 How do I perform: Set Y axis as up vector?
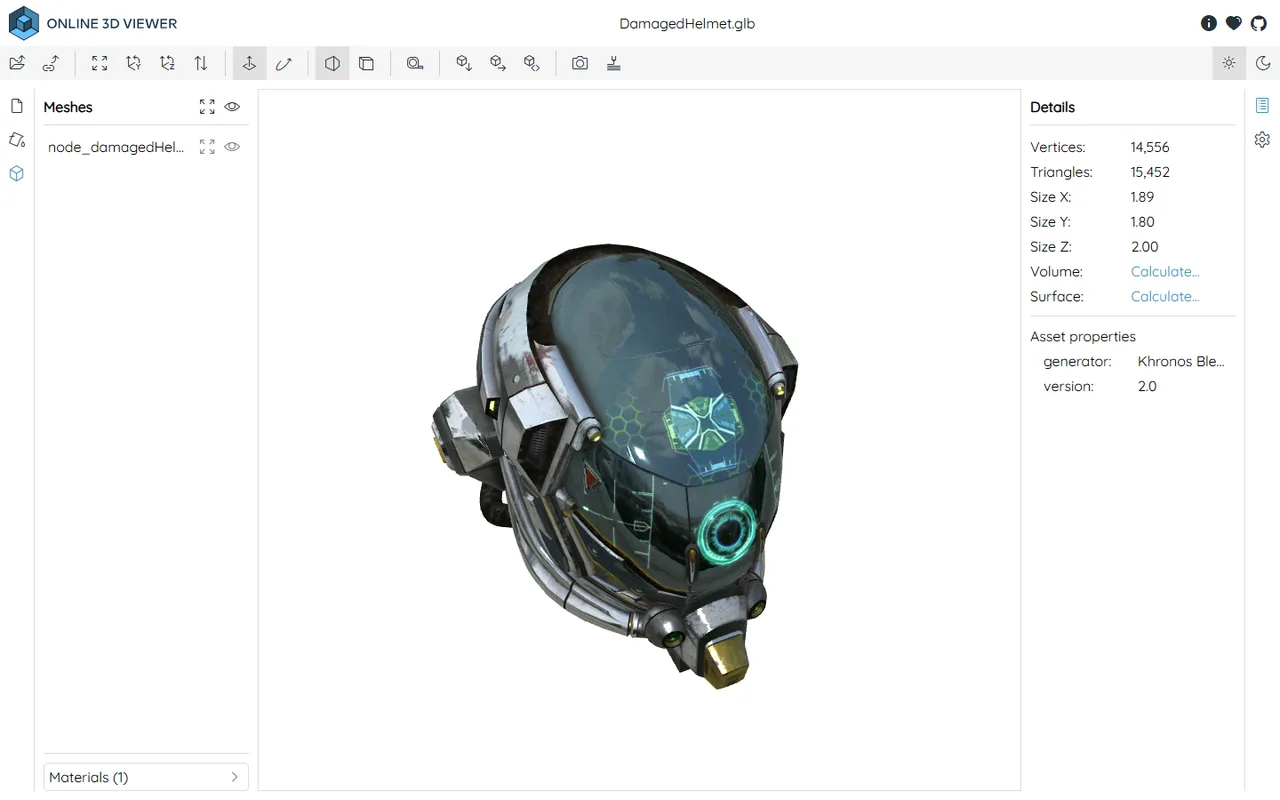click(133, 63)
